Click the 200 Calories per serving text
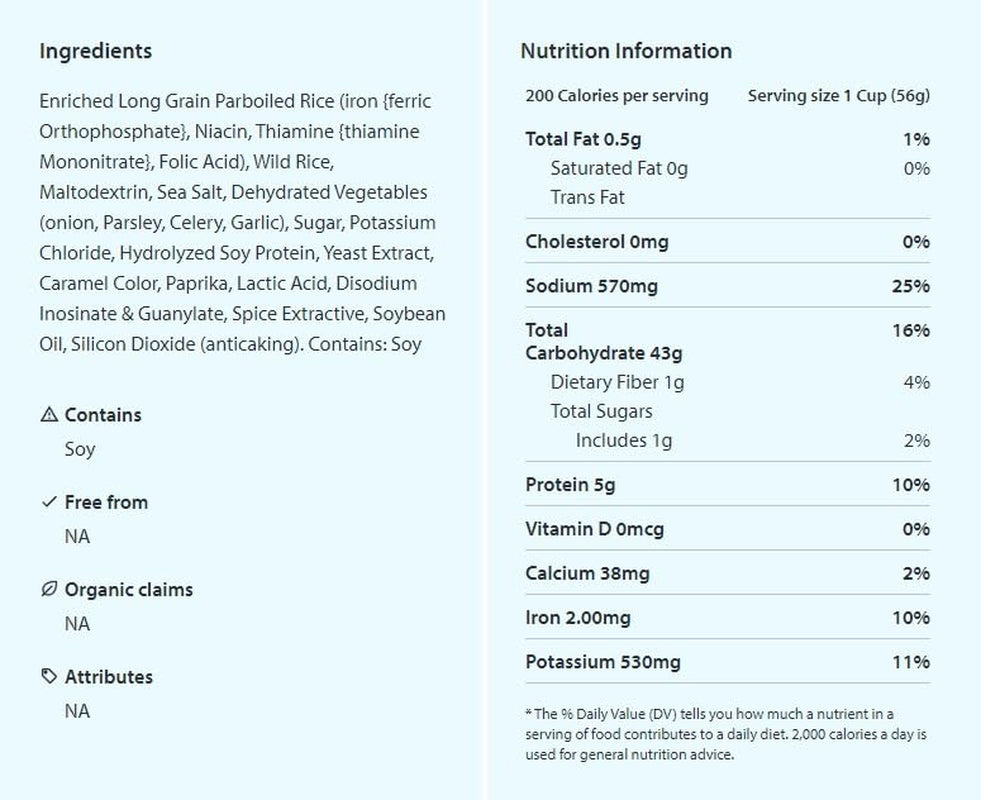This screenshot has width=981, height=800. pos(617,96)
